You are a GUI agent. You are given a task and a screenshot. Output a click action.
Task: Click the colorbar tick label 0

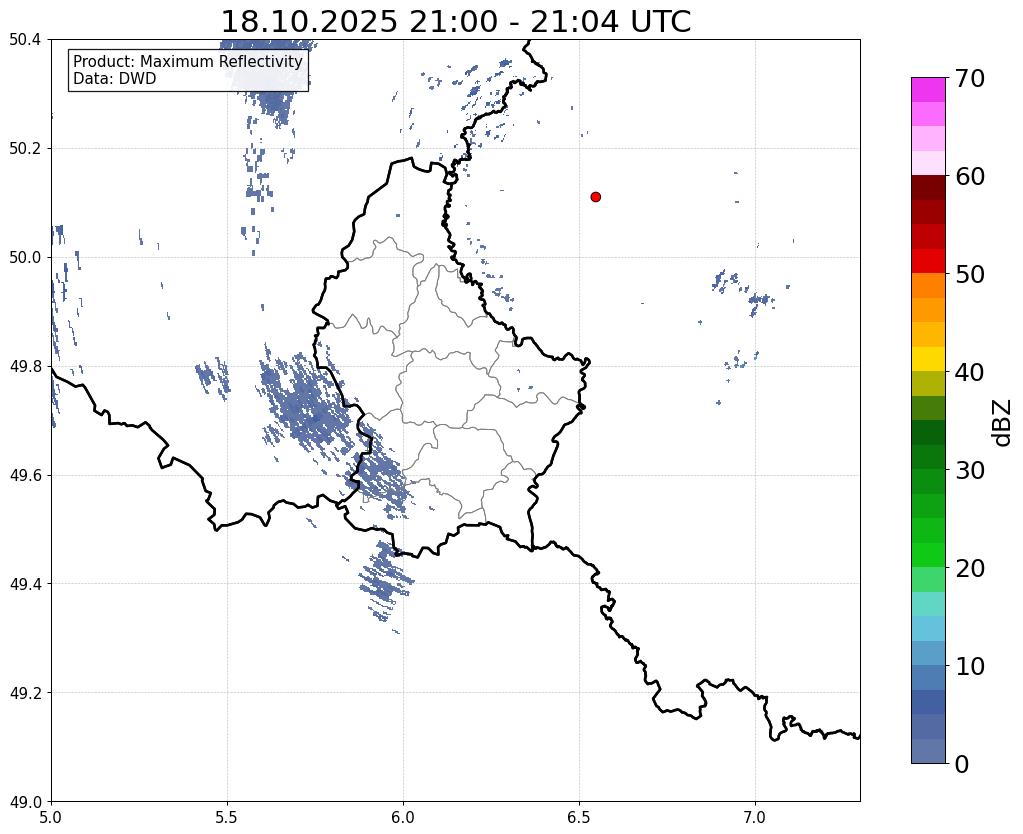point(962,764)
